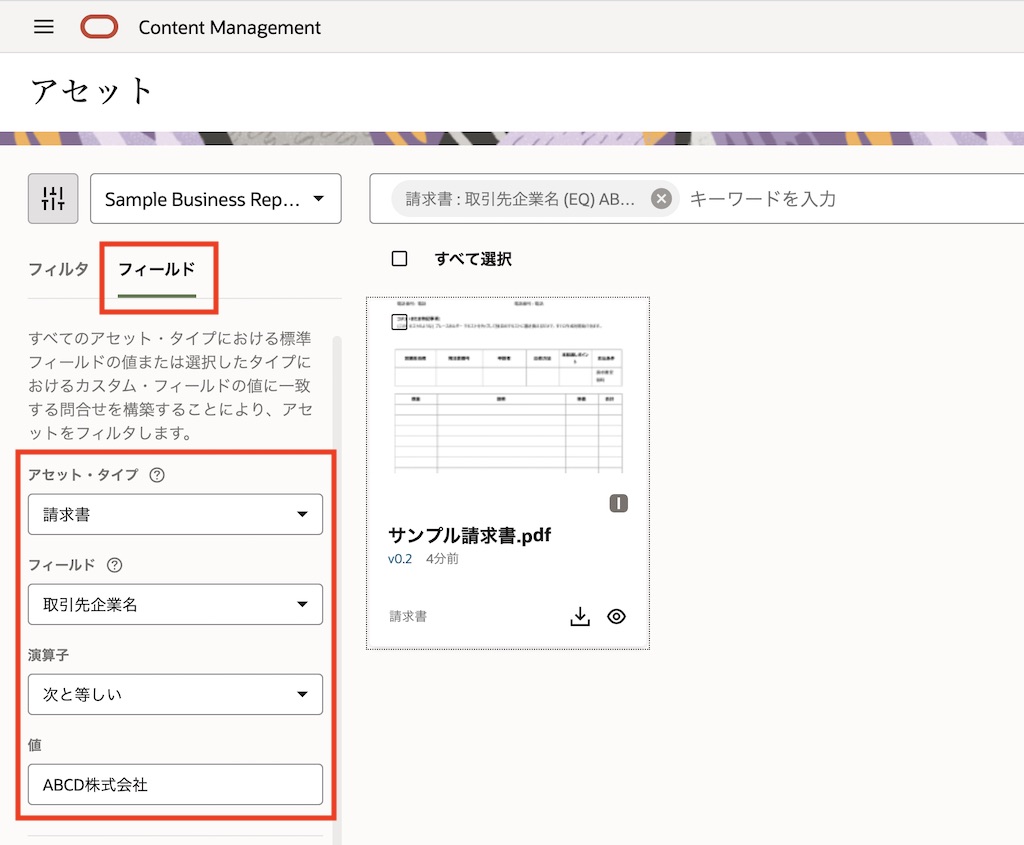
Task: Click the 値 field containing ABCD株式会社
Action: [175, 785]
